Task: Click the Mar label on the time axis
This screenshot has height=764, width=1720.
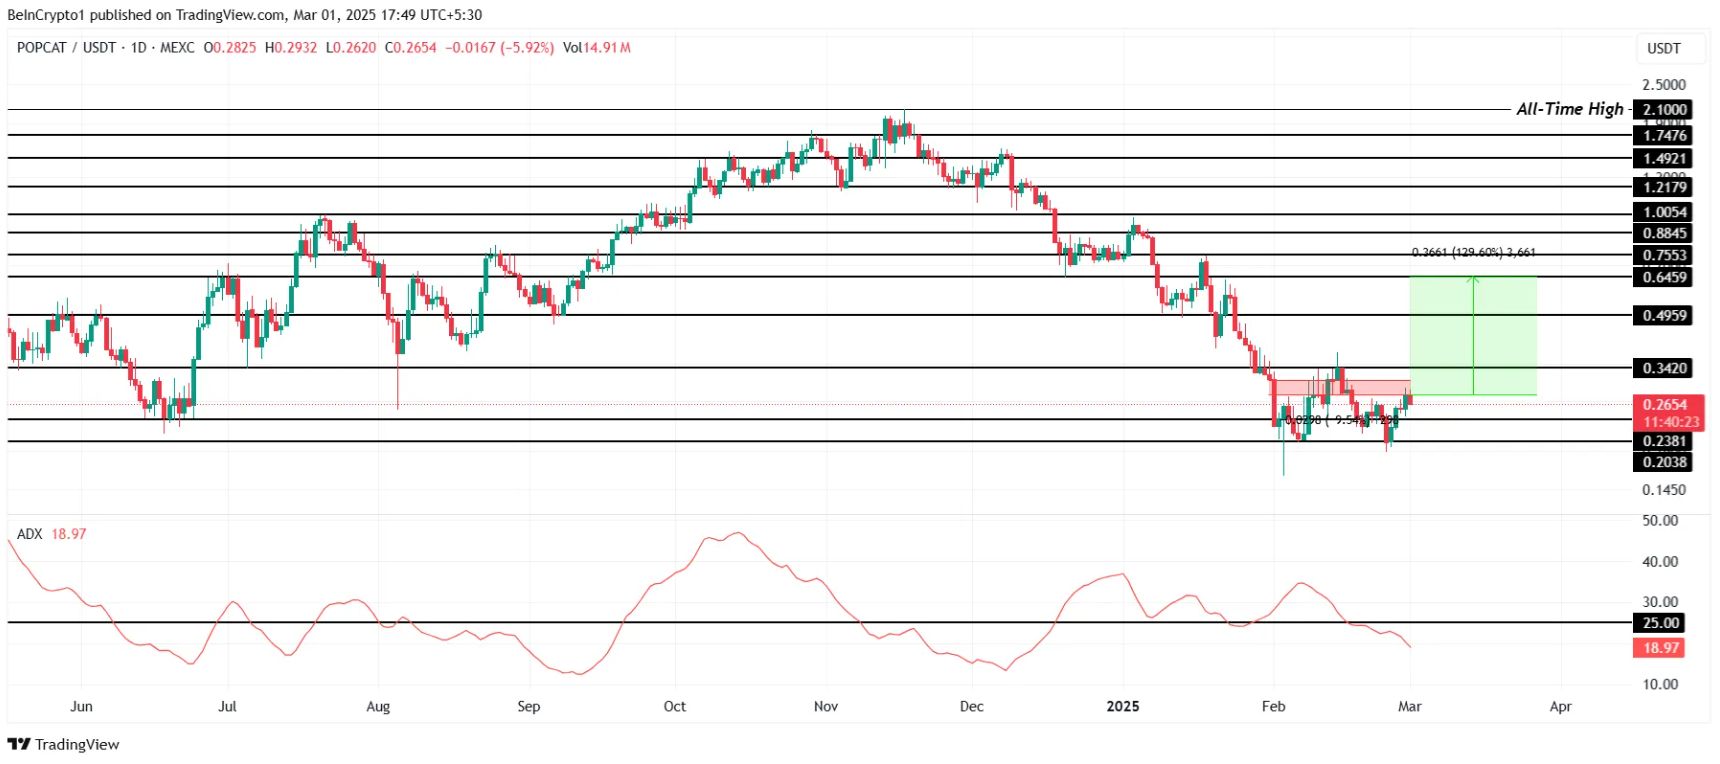Action: coord(1409,706)
